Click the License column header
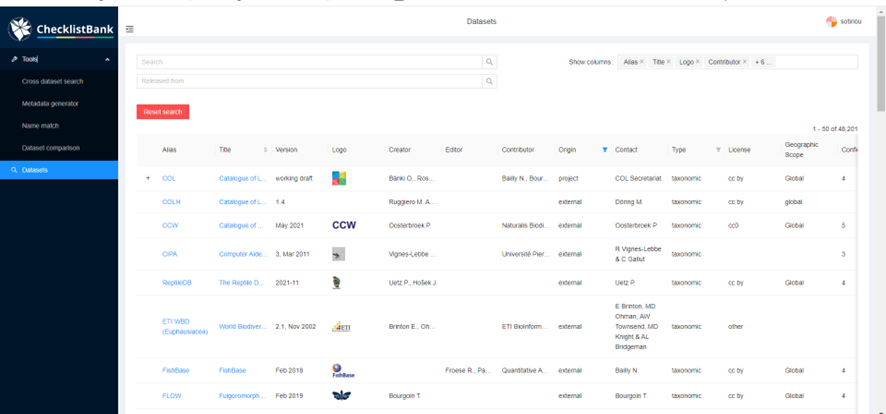Viewport: 886px width, 414px height. click(739, 150)
